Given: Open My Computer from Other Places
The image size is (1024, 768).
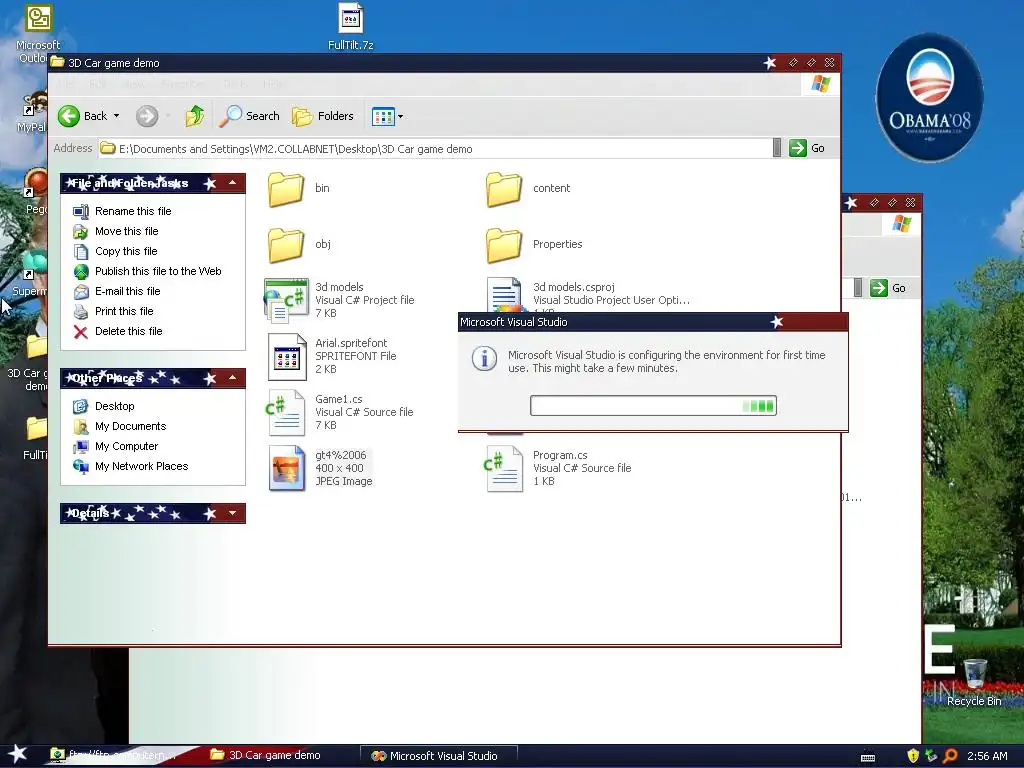Looking at the screenshot, I should coord(126,447).
